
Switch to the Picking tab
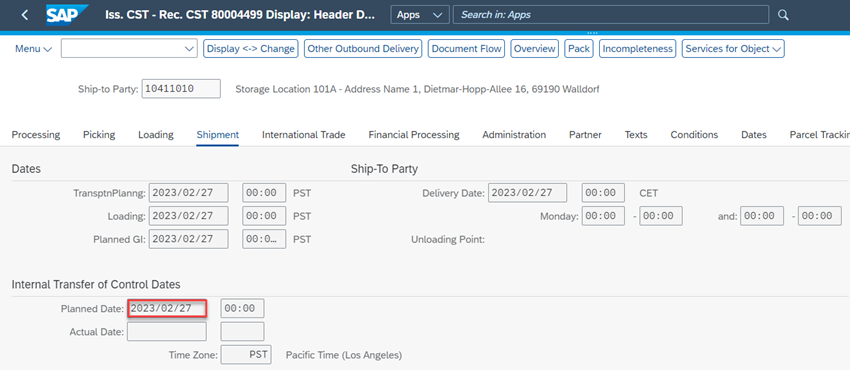click(x=99, y=135)
